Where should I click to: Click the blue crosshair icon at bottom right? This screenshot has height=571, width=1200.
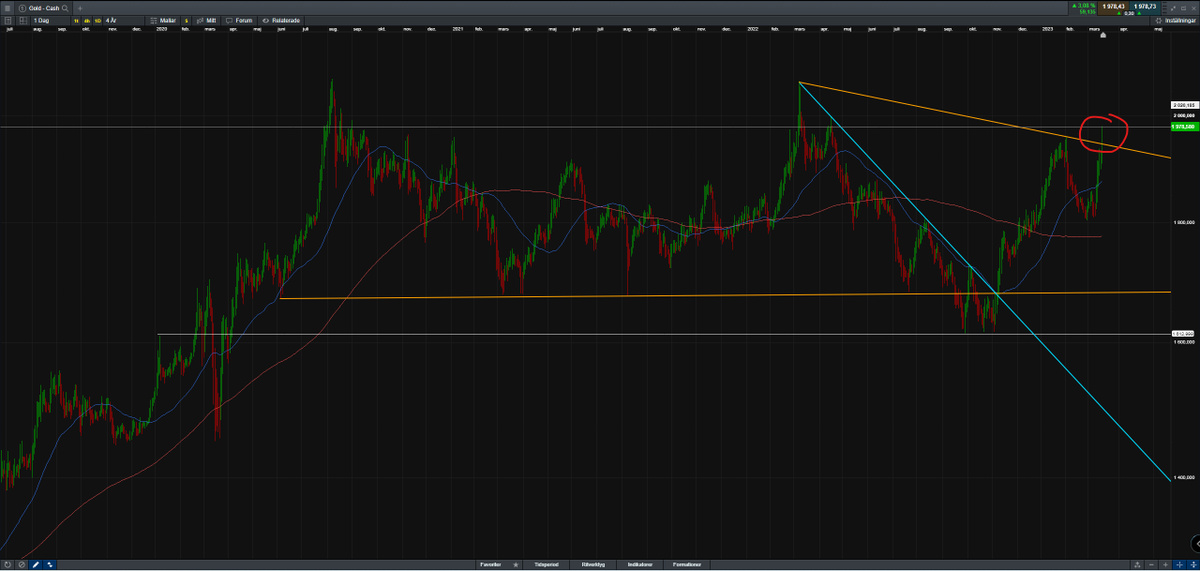(x=1179, y=565)
